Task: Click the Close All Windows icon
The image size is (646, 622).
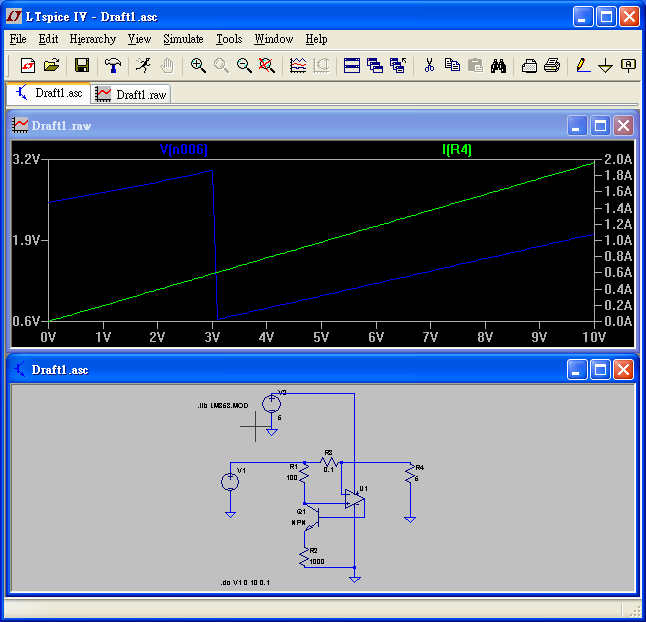Action: click(398, 65)
